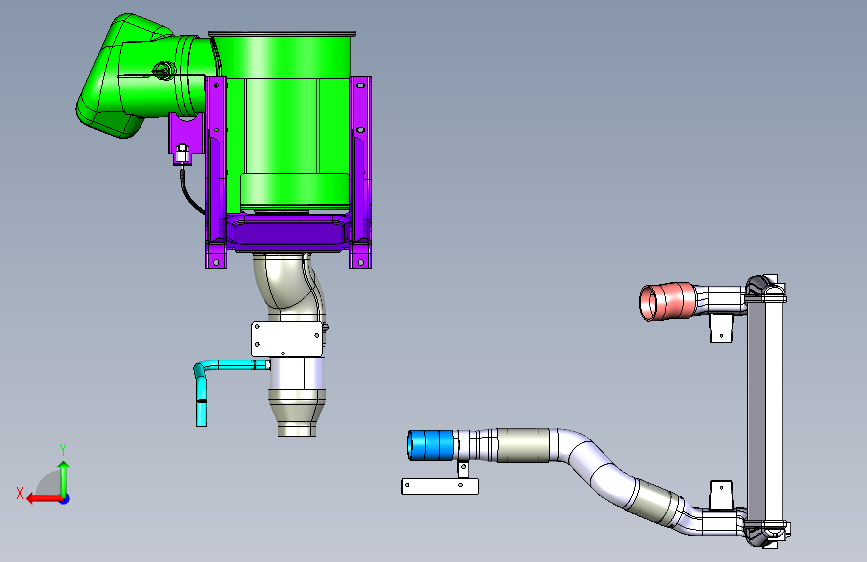Click the blue Z axis dot of triad

pyautogui.click(x=65, y=499)
